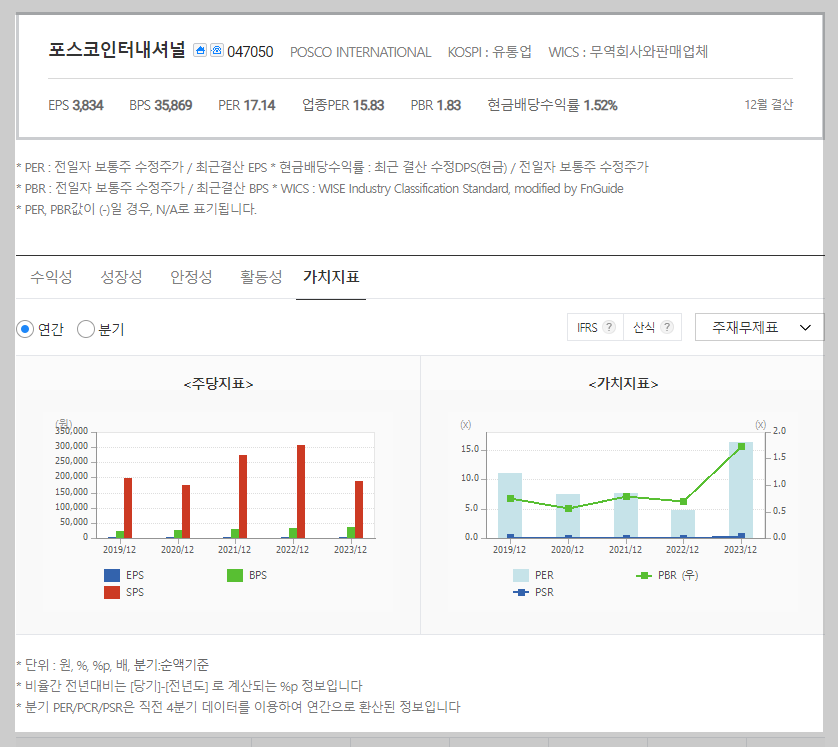The image size is (838, 747).
Task: Toggle SPS red legend swatch
Action: (x=112, y=593)
